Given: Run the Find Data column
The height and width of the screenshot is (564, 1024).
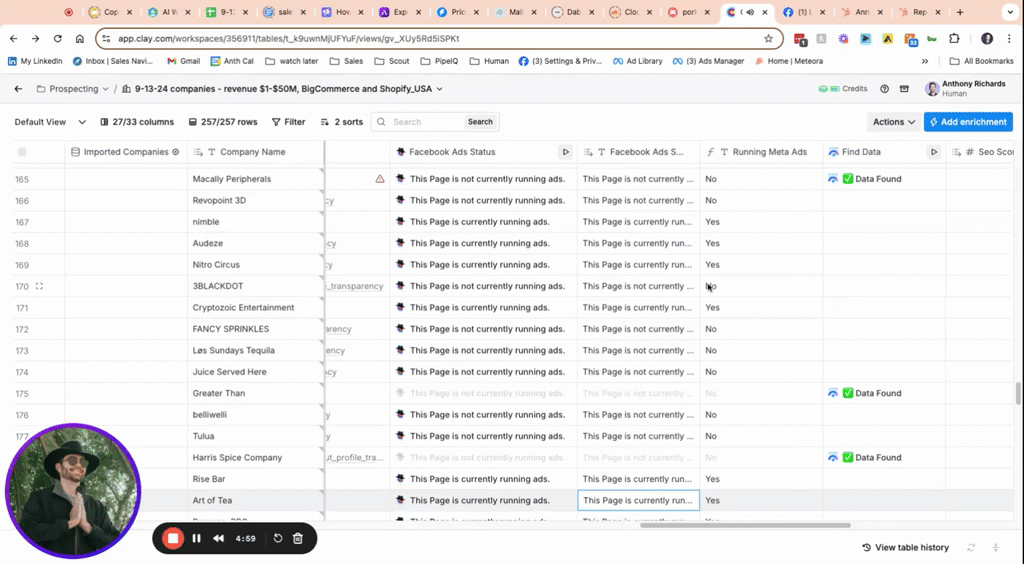Looking at the screenshot, I should point(934,152).
